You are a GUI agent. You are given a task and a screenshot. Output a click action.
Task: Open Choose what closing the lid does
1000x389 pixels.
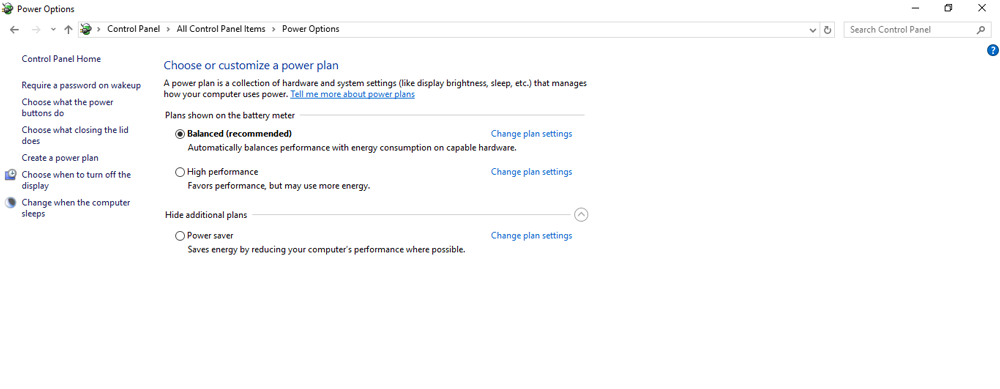(75, 135)
